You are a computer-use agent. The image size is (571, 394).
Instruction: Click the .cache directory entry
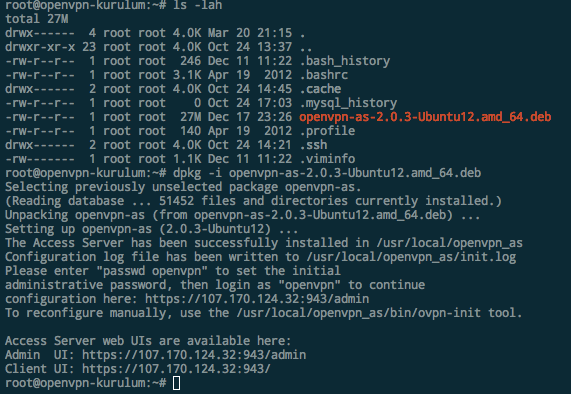click(x=320, y=89)
